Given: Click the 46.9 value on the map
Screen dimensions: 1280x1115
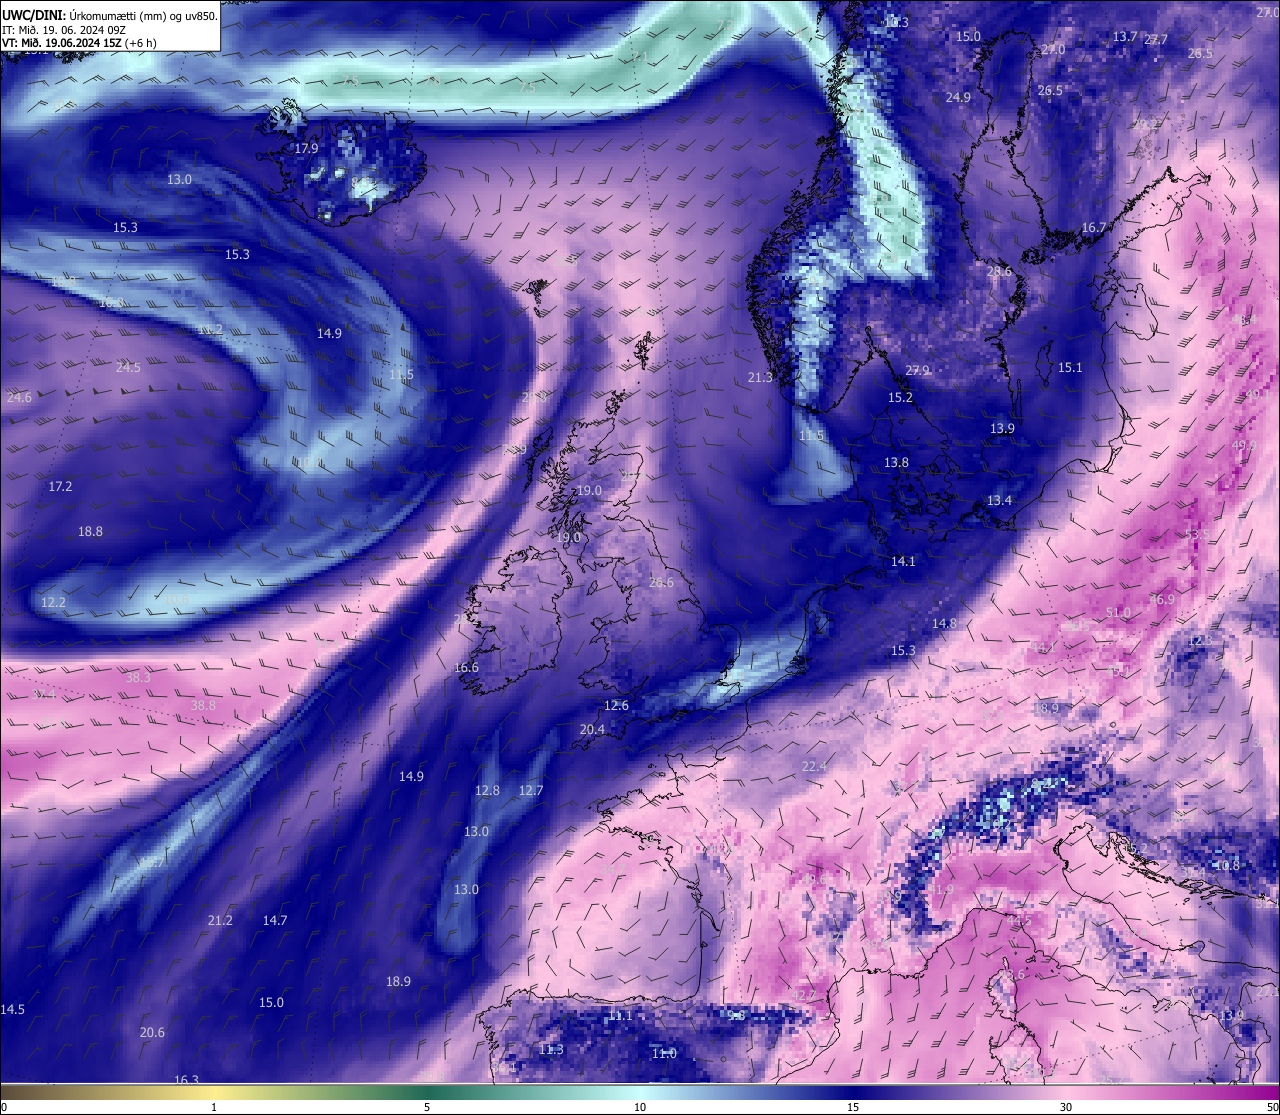Looking at the screenshot, I should tap(1162, 599).
